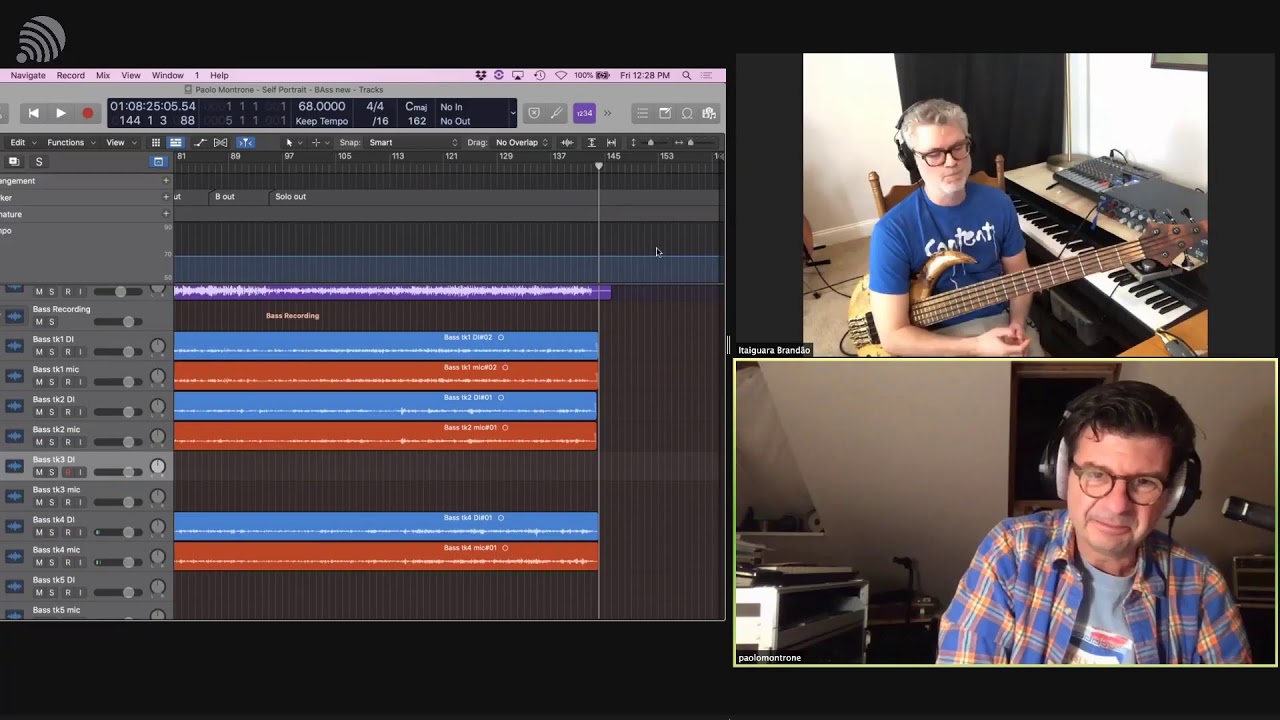Toggle the highlighted Catch Playhead icon
The height and width of the screenshot is (720, 1280).
[245, 142]
